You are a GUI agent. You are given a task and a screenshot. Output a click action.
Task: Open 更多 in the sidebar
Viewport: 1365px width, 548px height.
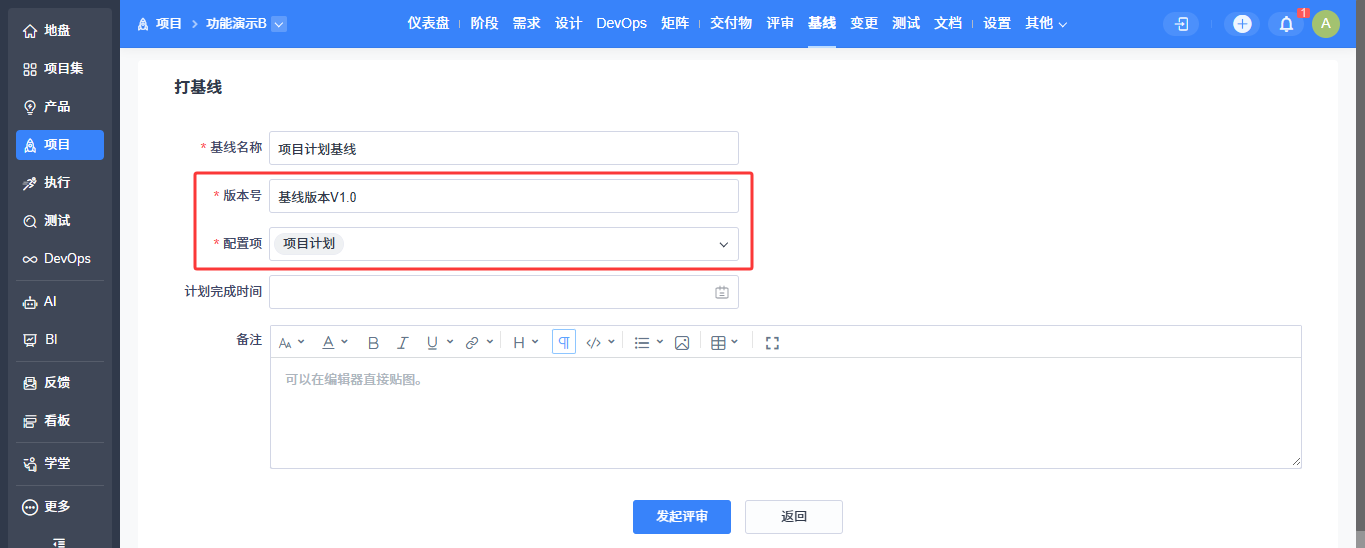pyautogui.click(x=59, y=507)
